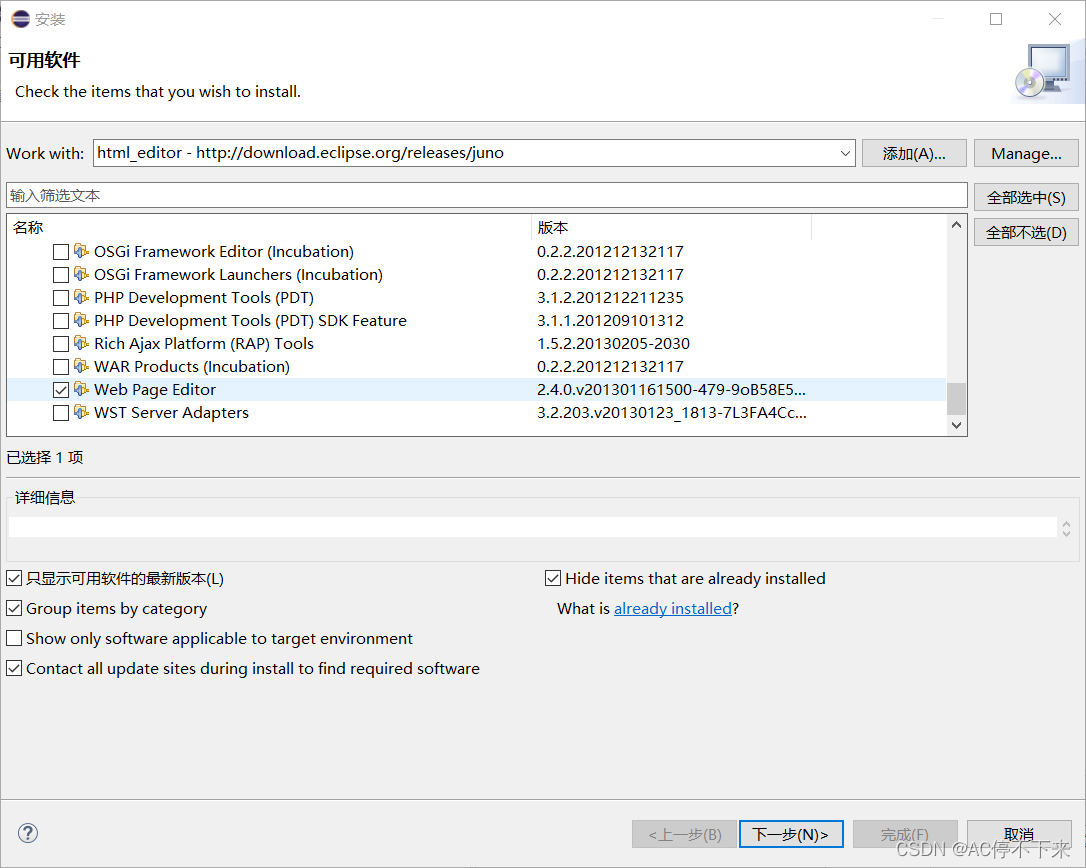Check the PDT SDK Feature checkbox
Screen dimensions: 1086x868
coord(61,321)
